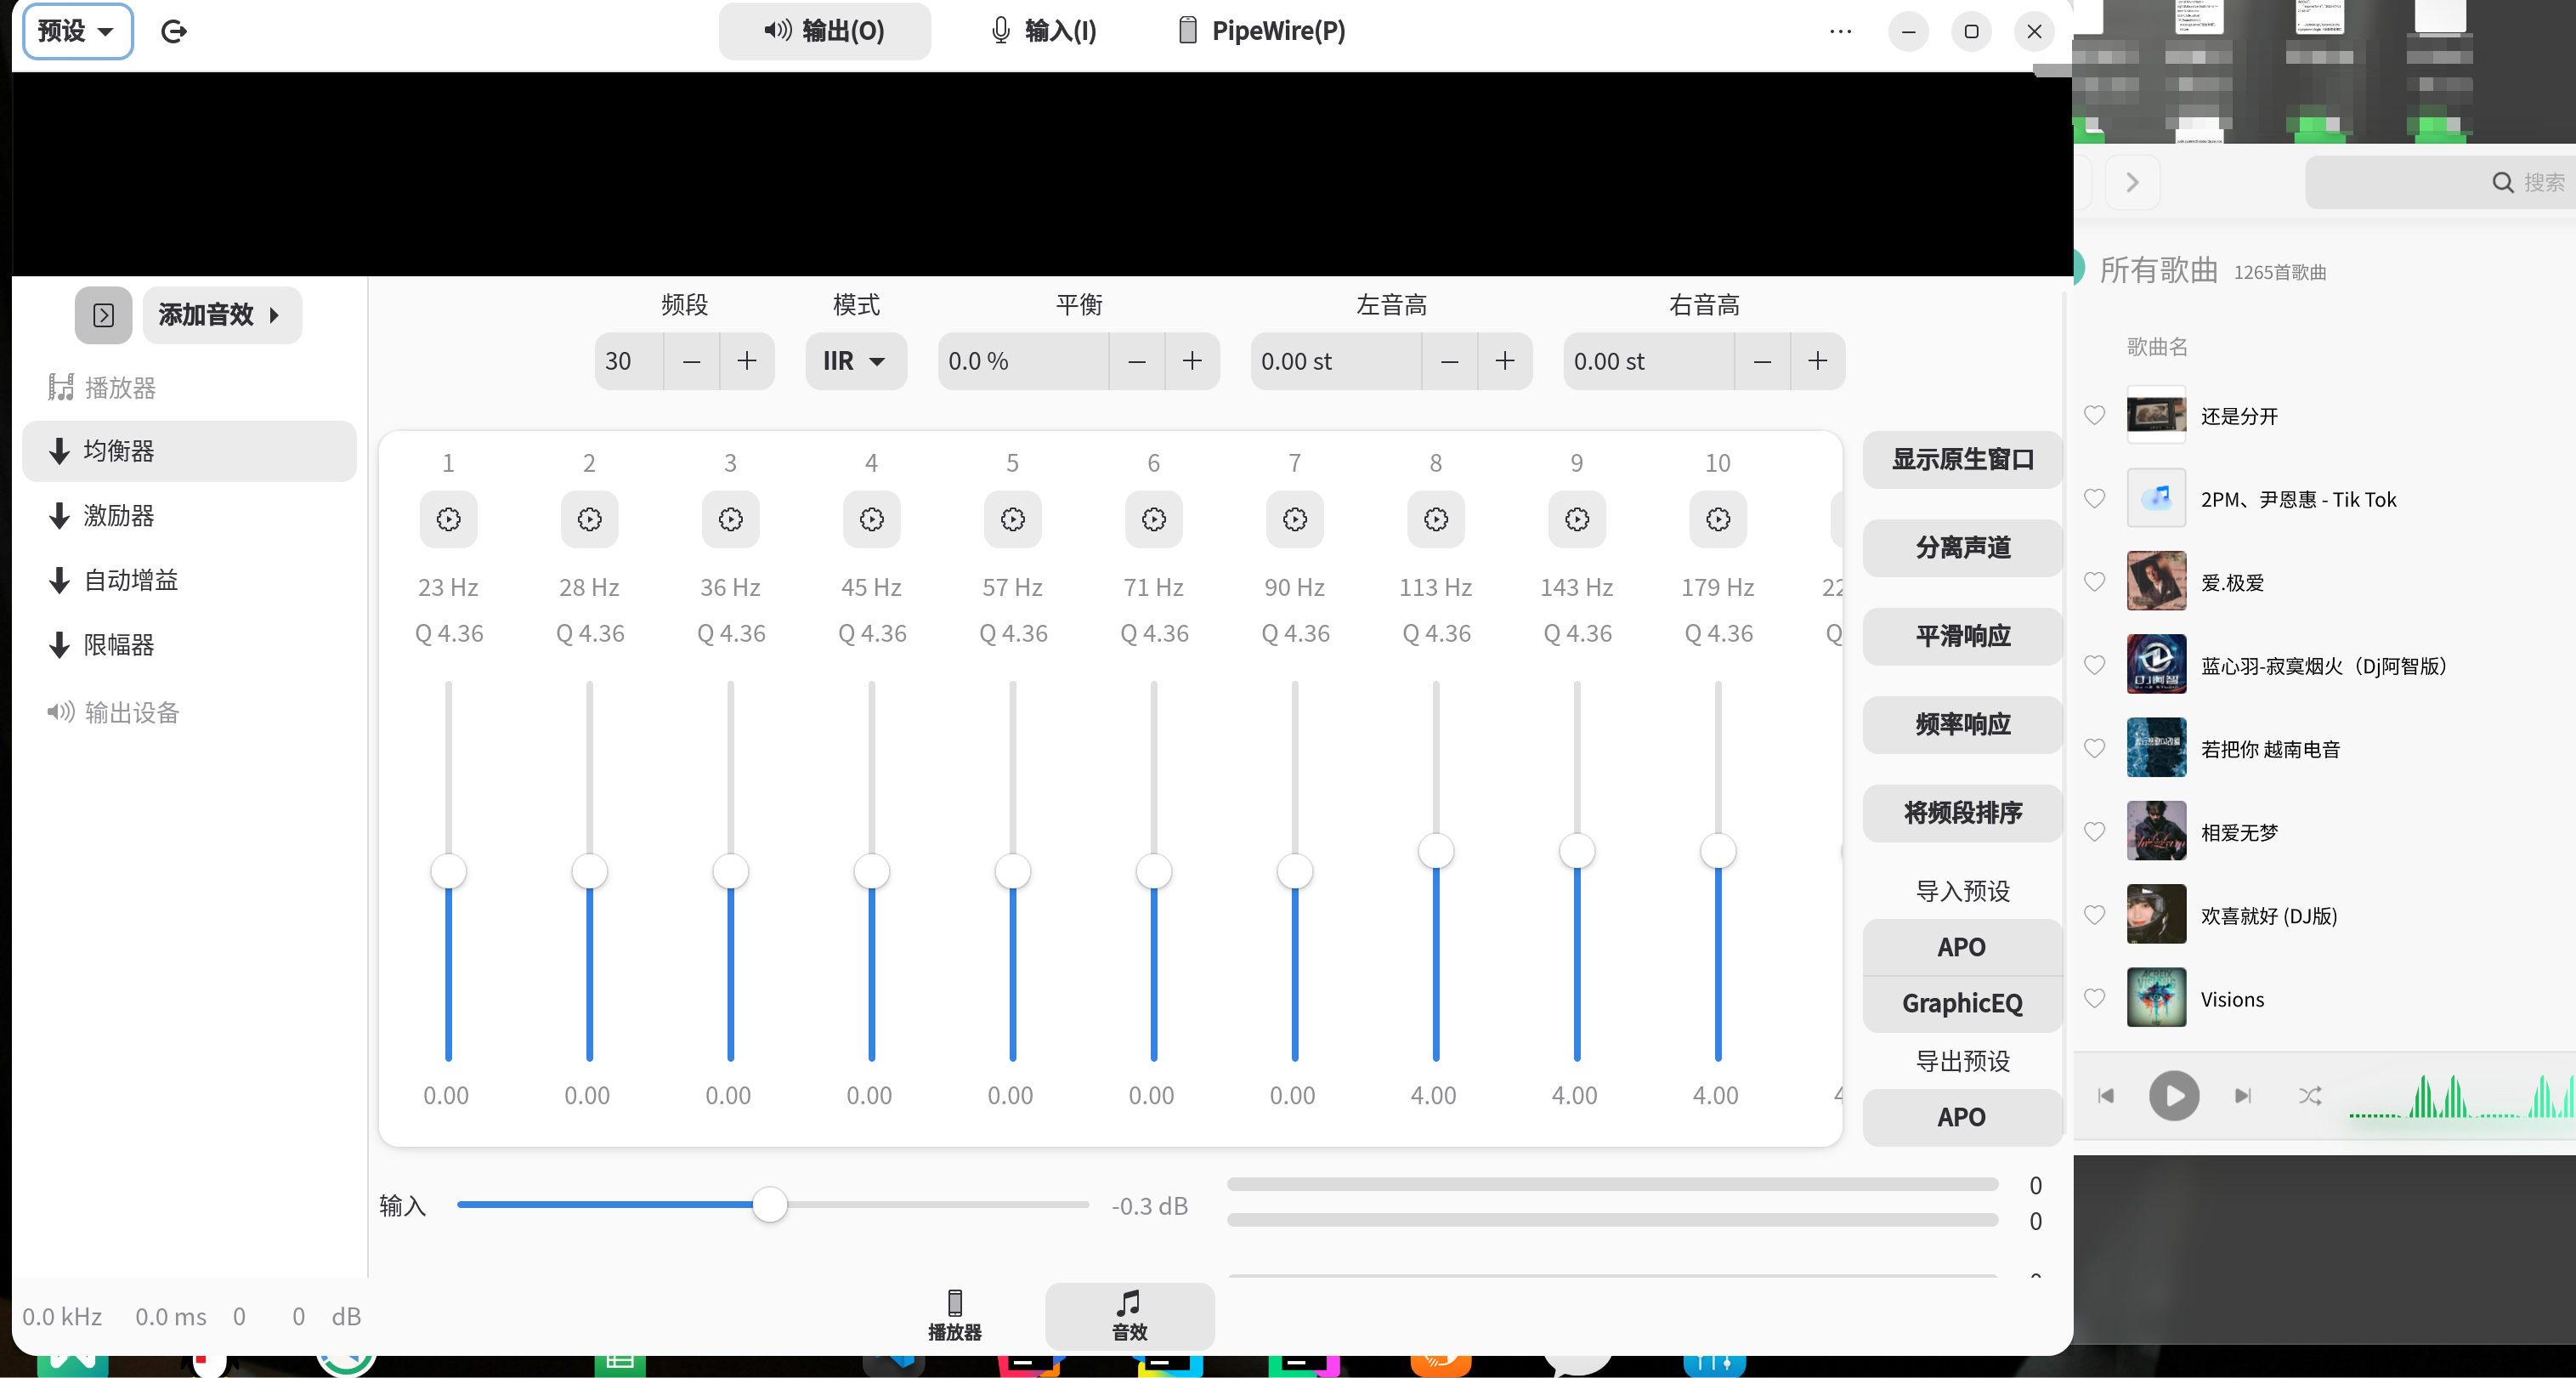Increase the 频段 band count
Image resolution: width=2576 pixels, height=1378 pixels.
746,361
